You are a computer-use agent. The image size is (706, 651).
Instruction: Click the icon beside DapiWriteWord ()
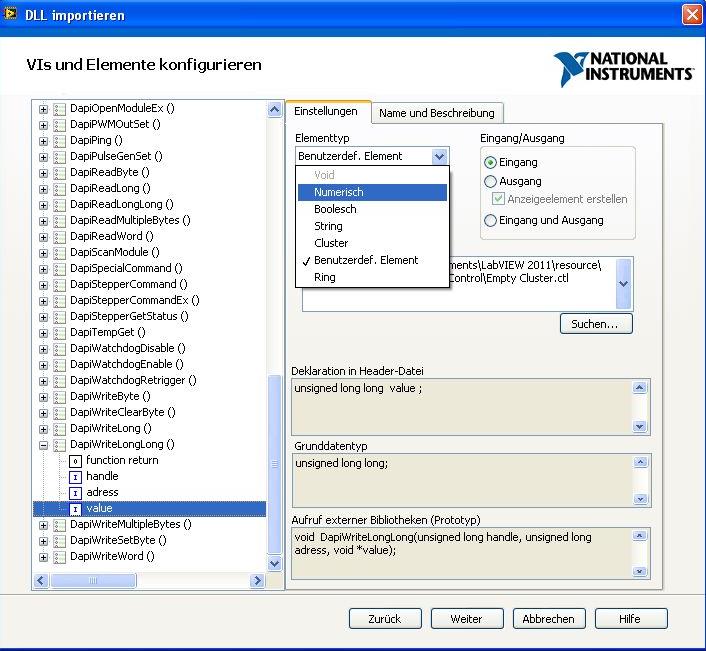coord(60,556)
